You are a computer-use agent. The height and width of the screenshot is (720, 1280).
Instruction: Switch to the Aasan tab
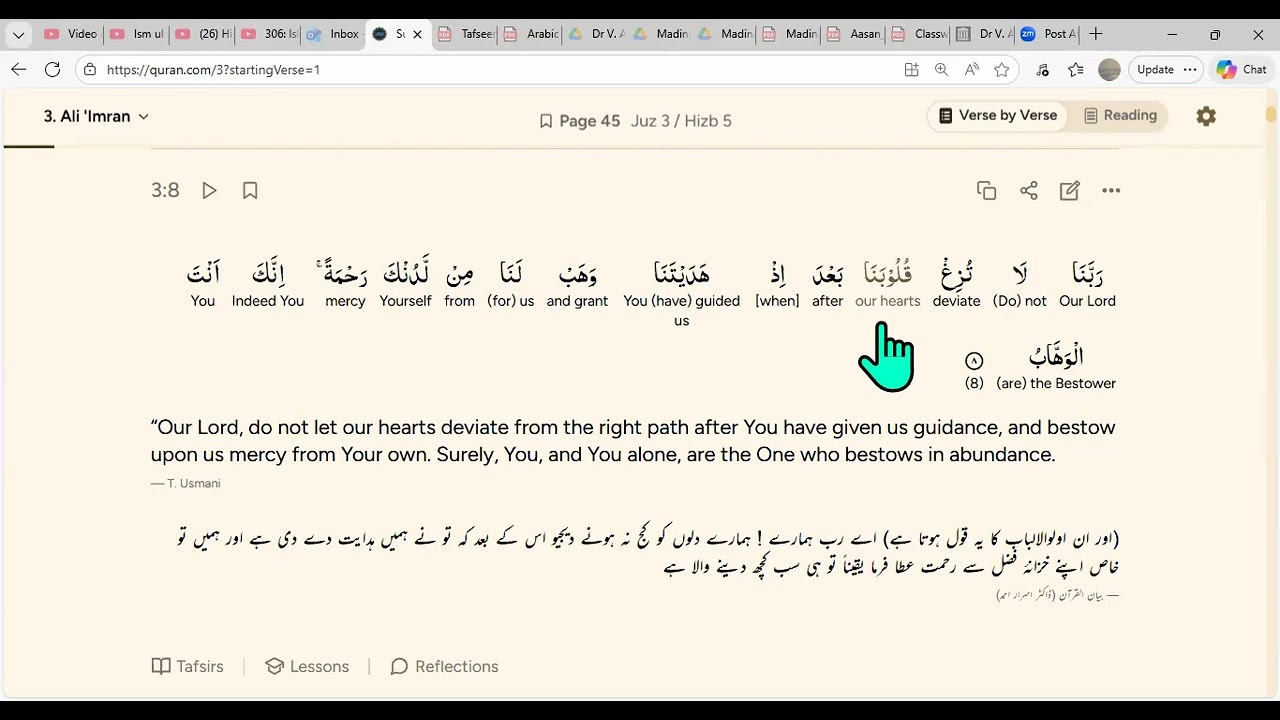pyautogui.click(x=855, y=34)
